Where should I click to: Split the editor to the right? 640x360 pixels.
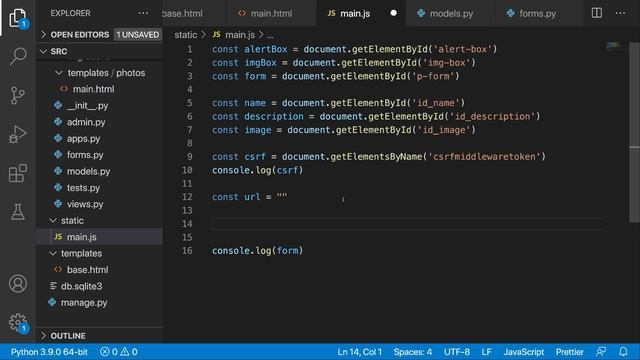[597, 13]
